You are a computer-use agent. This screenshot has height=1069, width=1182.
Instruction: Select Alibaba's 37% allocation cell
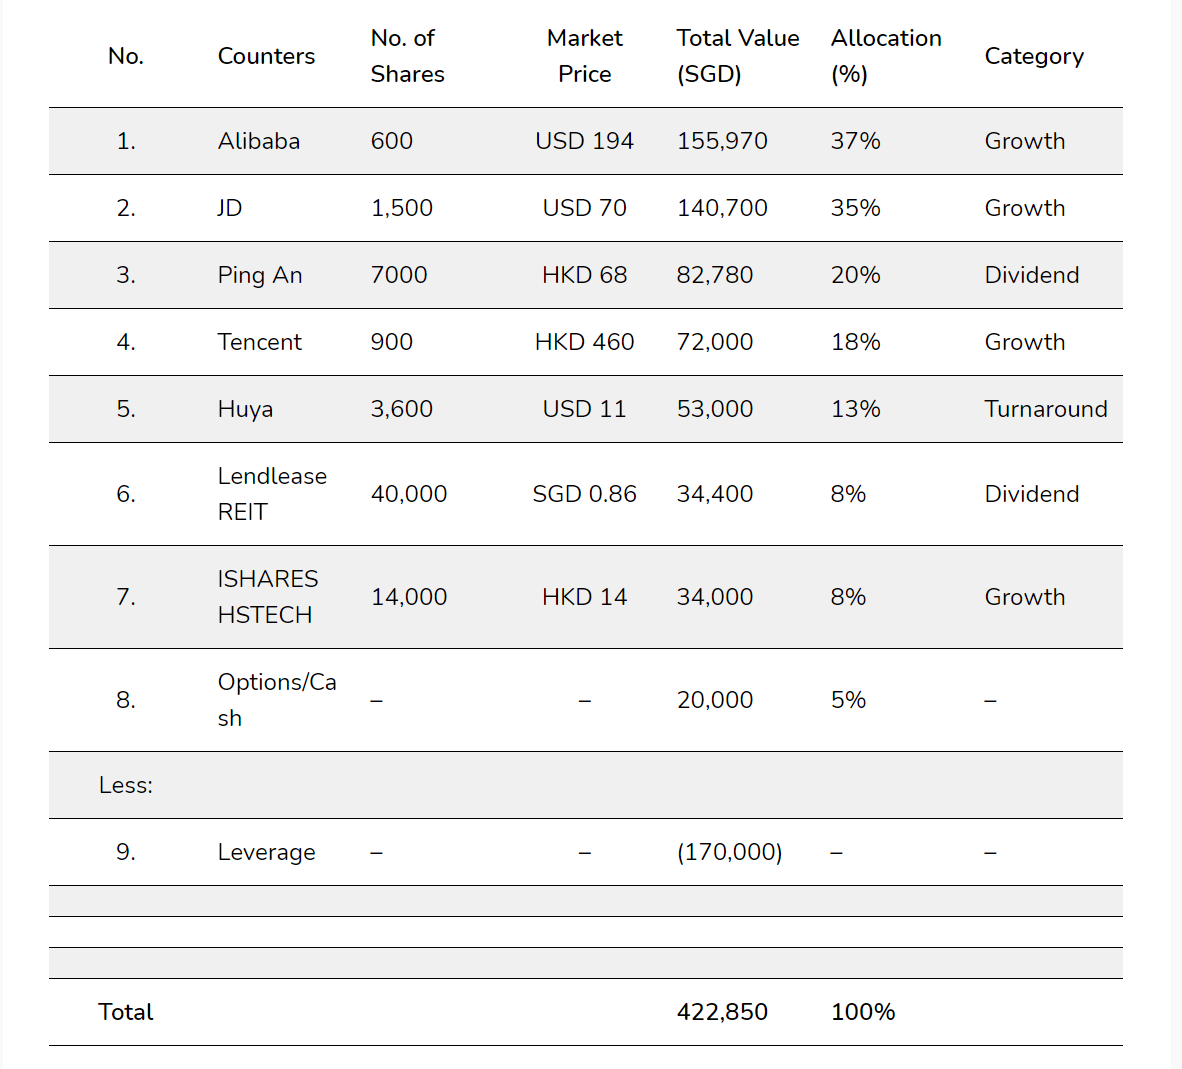click(x=855, y=141)
